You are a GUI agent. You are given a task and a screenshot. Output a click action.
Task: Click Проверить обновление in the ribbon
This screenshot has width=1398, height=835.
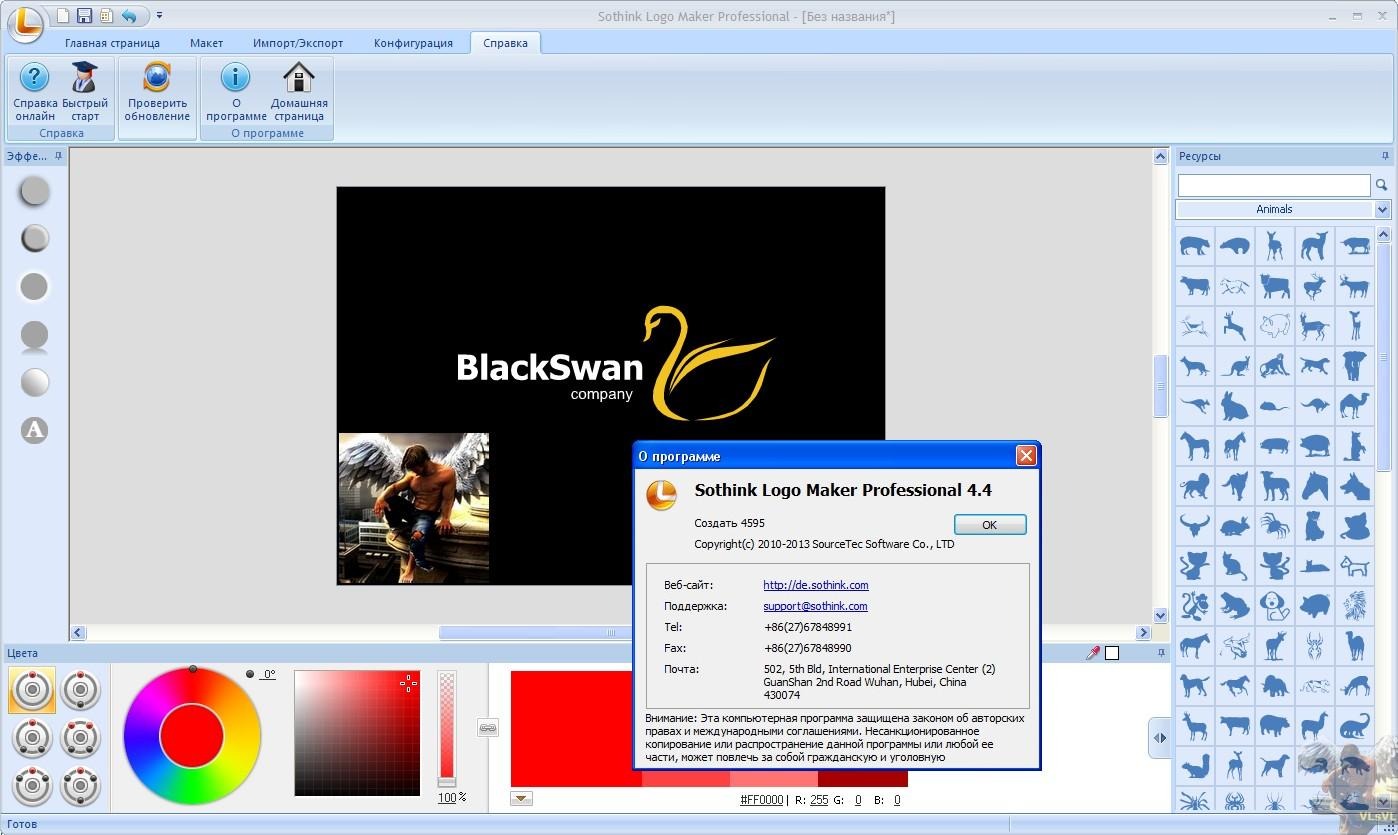pos(157,91)
